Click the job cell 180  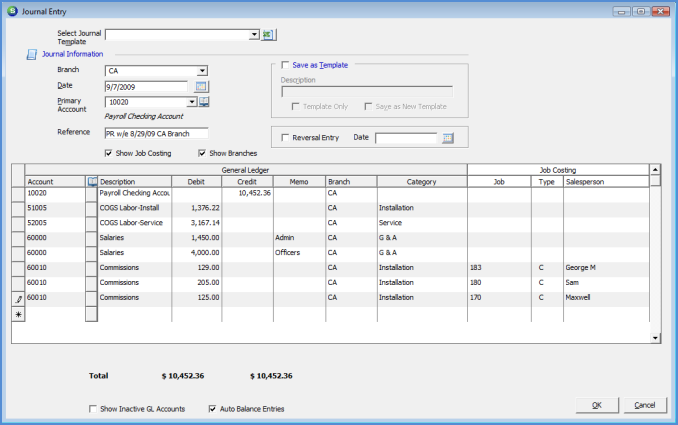tap(499, 282)
